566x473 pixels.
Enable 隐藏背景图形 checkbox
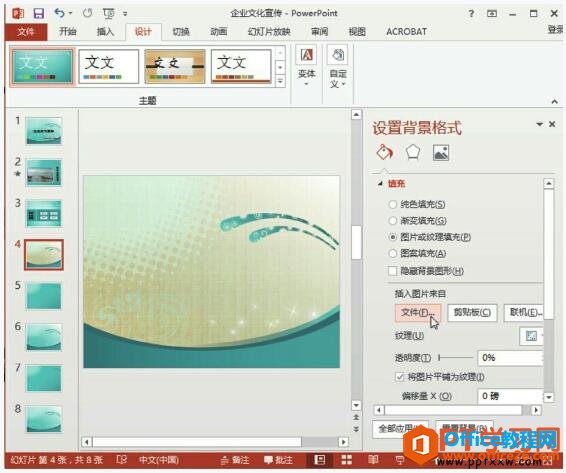click(x=392, y=271)
